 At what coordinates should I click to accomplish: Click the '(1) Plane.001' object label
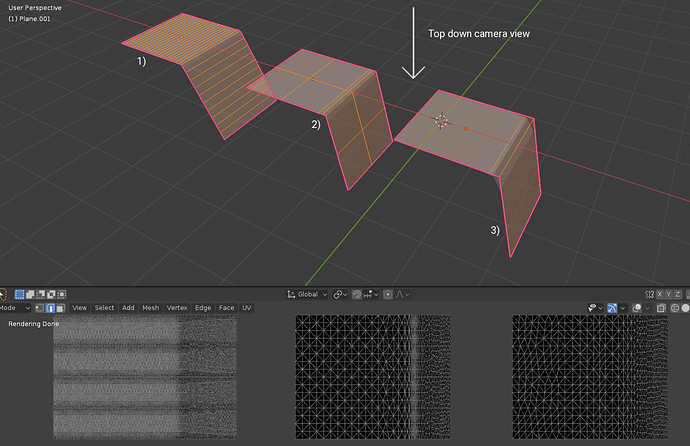click(x=29, y=18)
